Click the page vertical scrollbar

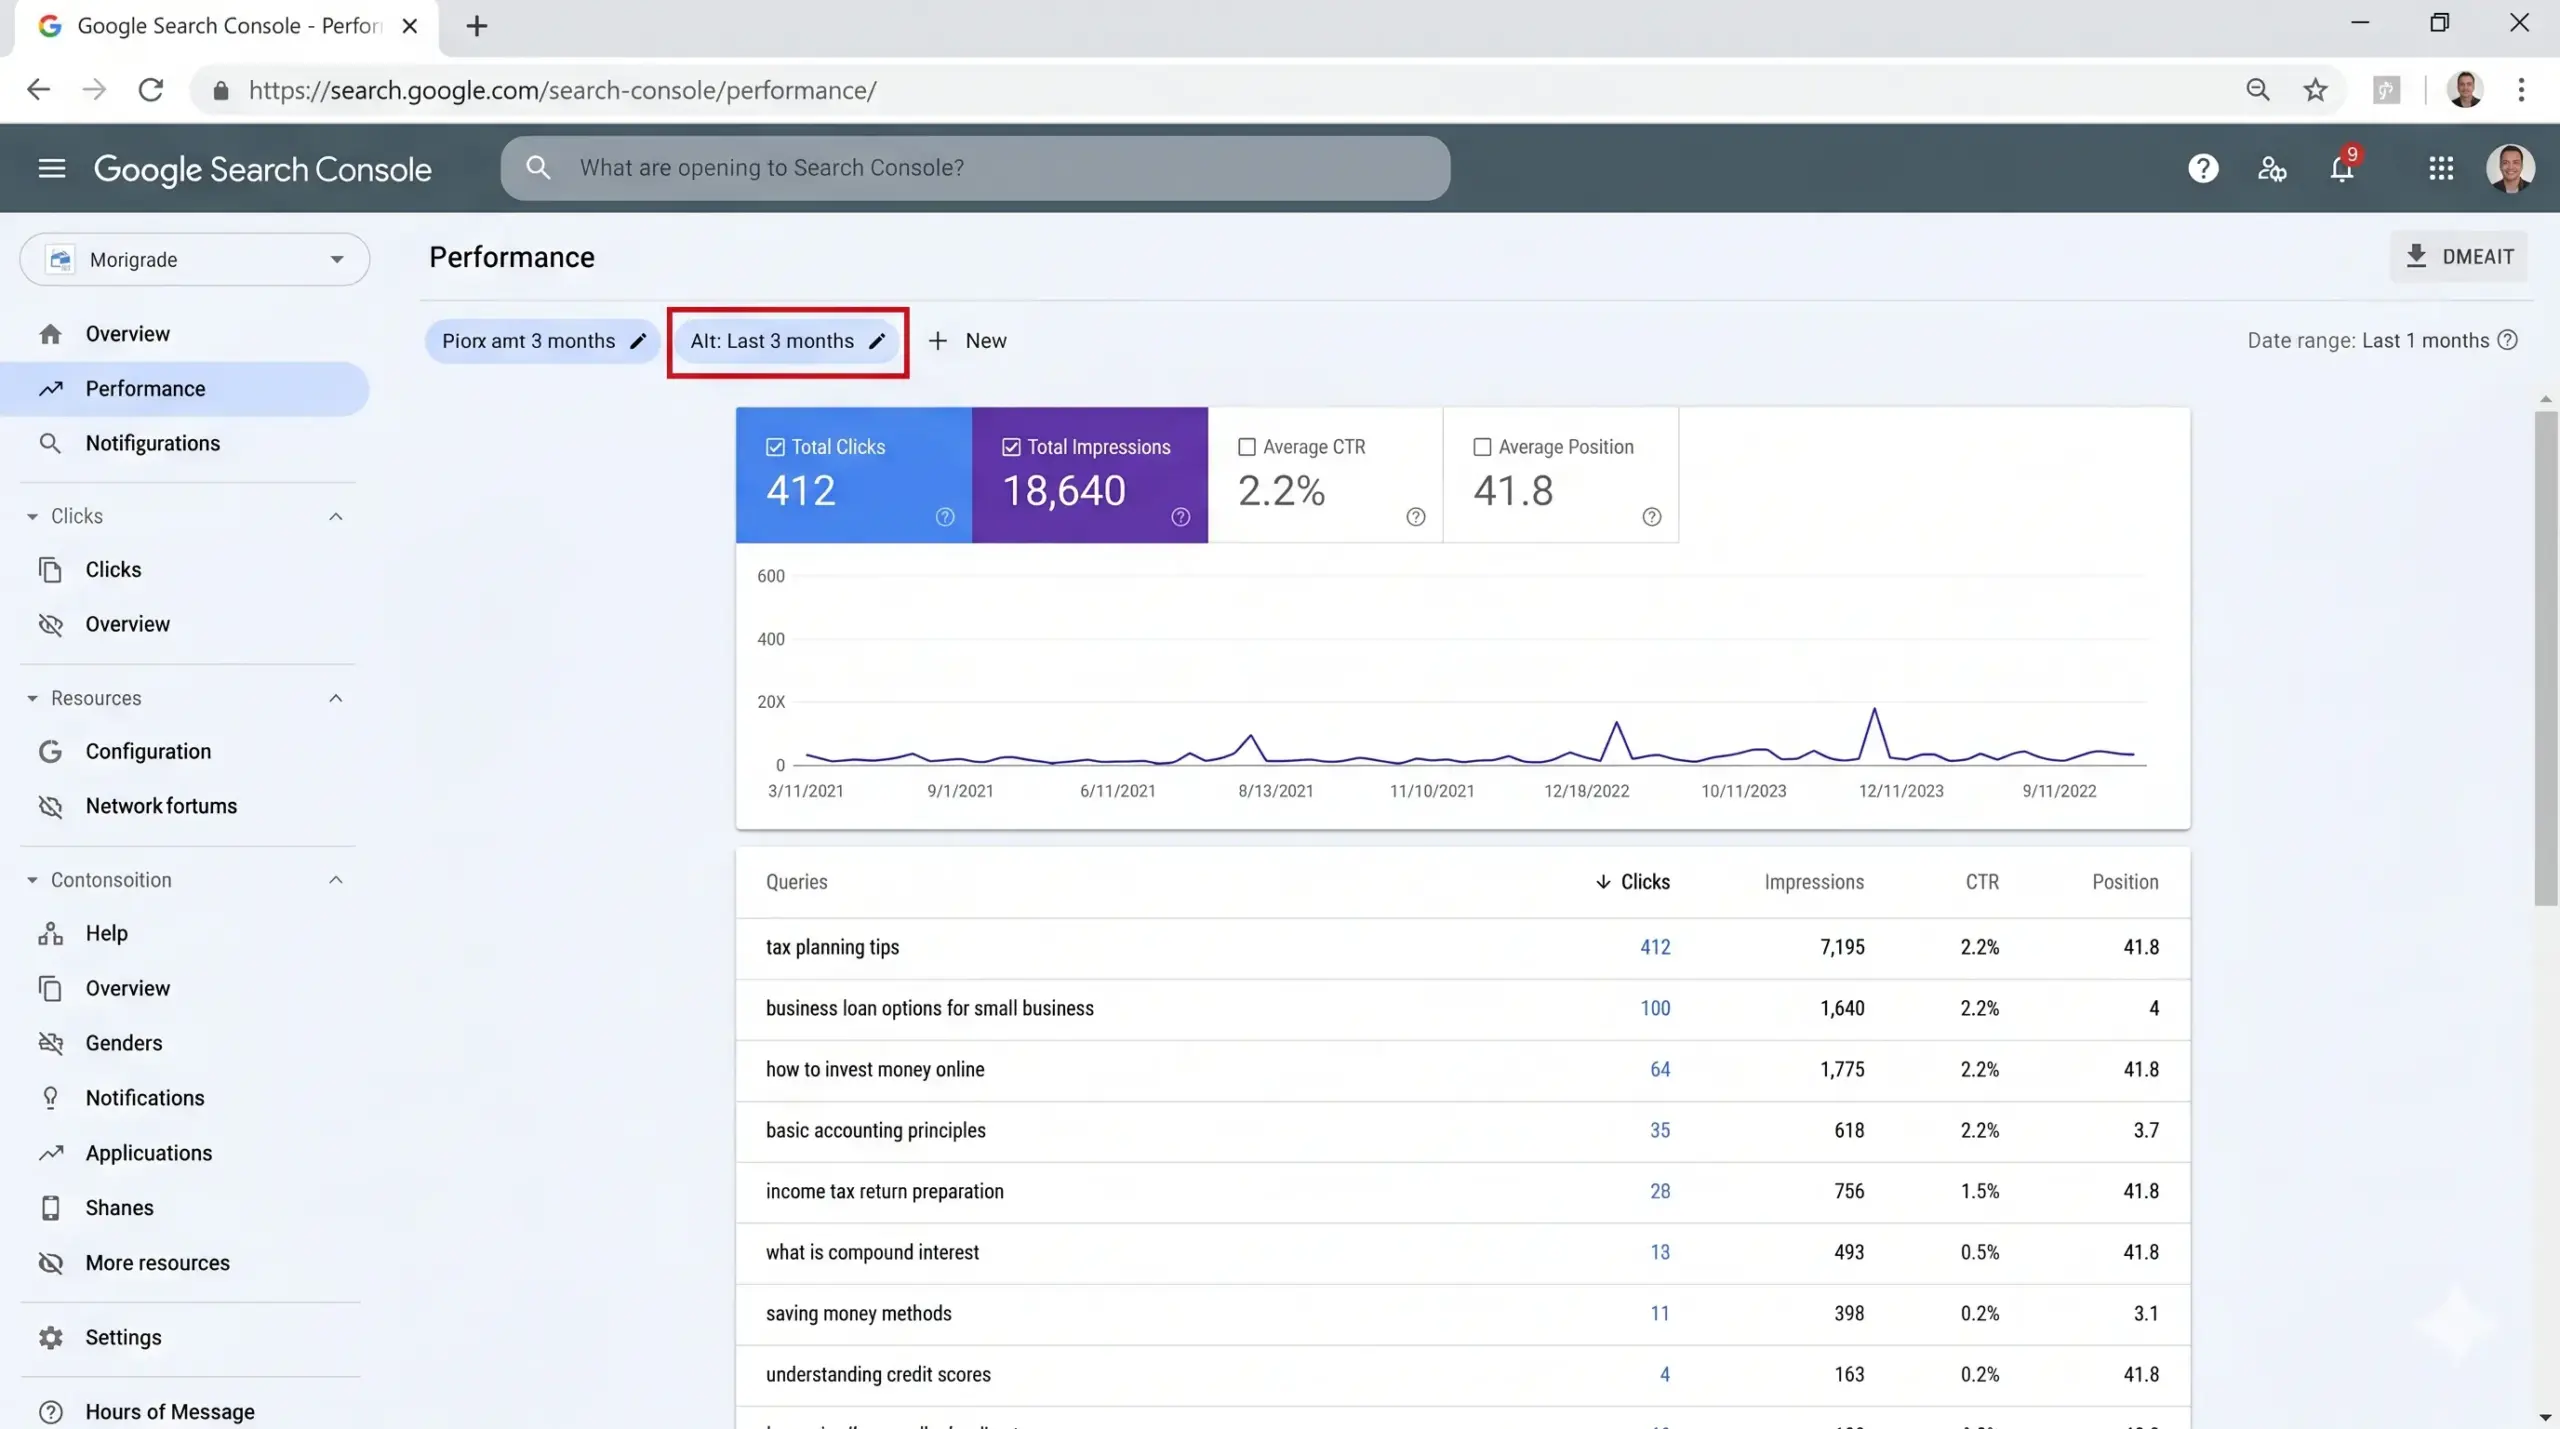coord(2546,658)
